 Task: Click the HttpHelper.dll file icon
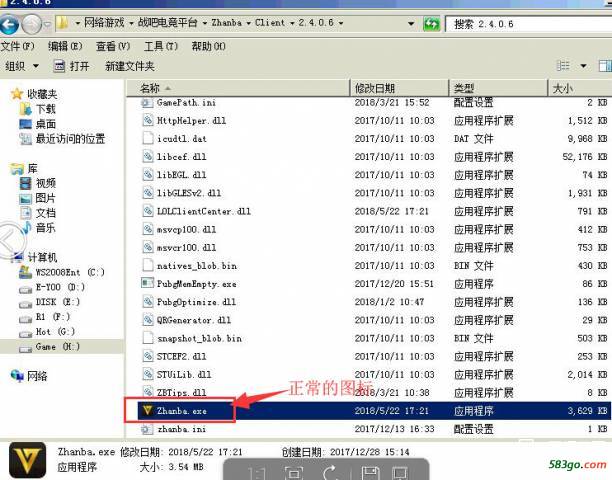(x=147, y=120)
